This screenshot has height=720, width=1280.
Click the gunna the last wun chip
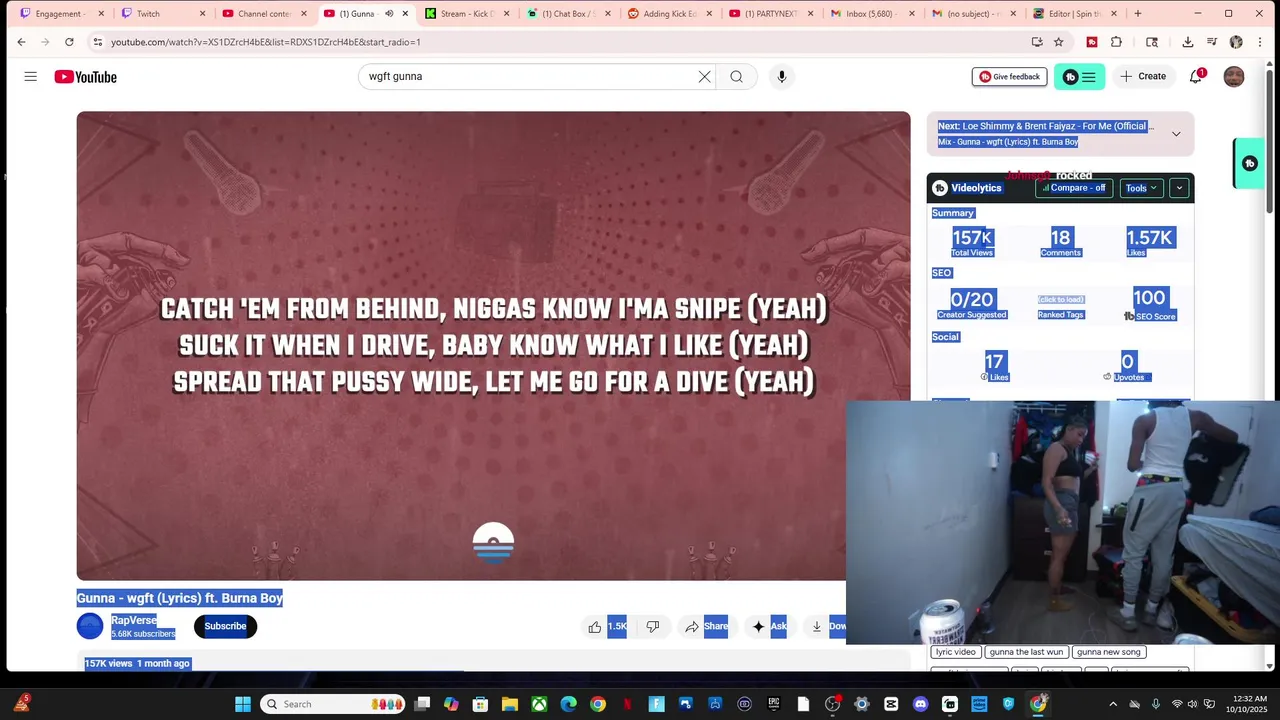pos(1026,652)
